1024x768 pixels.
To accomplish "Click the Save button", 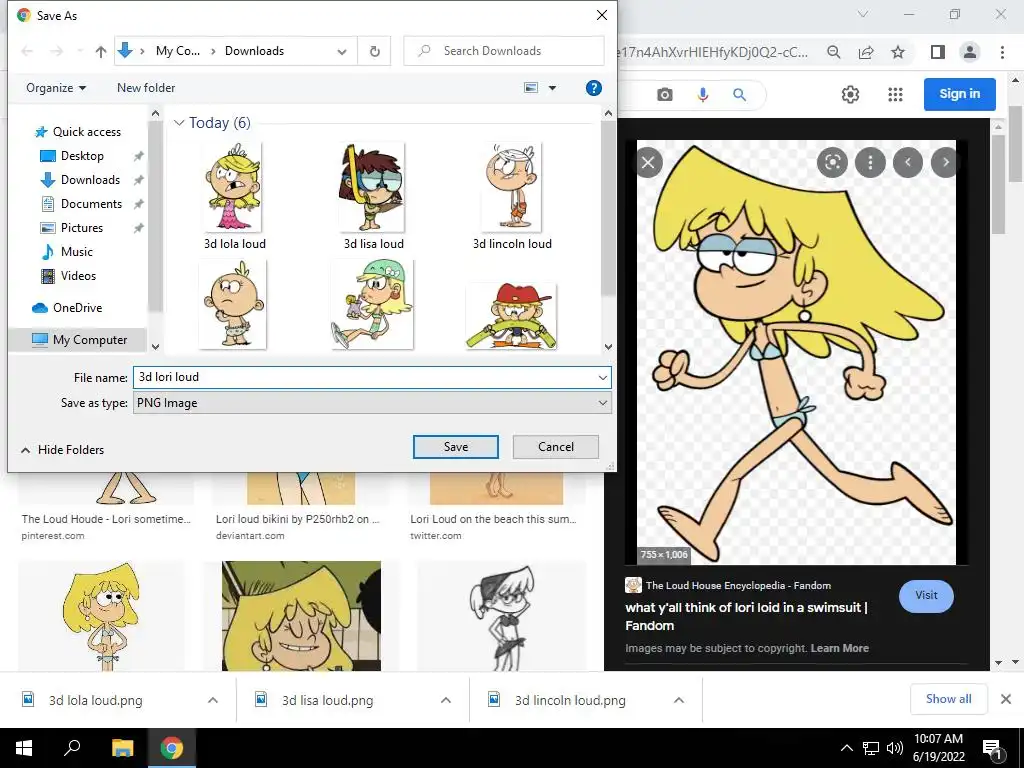I will (x=456, y=447).
